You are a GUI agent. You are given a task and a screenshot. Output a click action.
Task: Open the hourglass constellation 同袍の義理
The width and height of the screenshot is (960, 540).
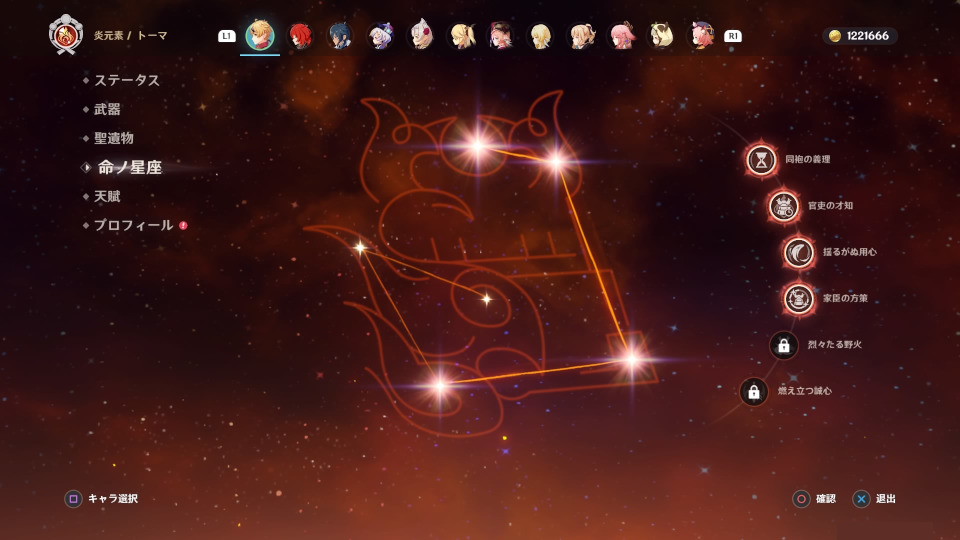[761, 160]
